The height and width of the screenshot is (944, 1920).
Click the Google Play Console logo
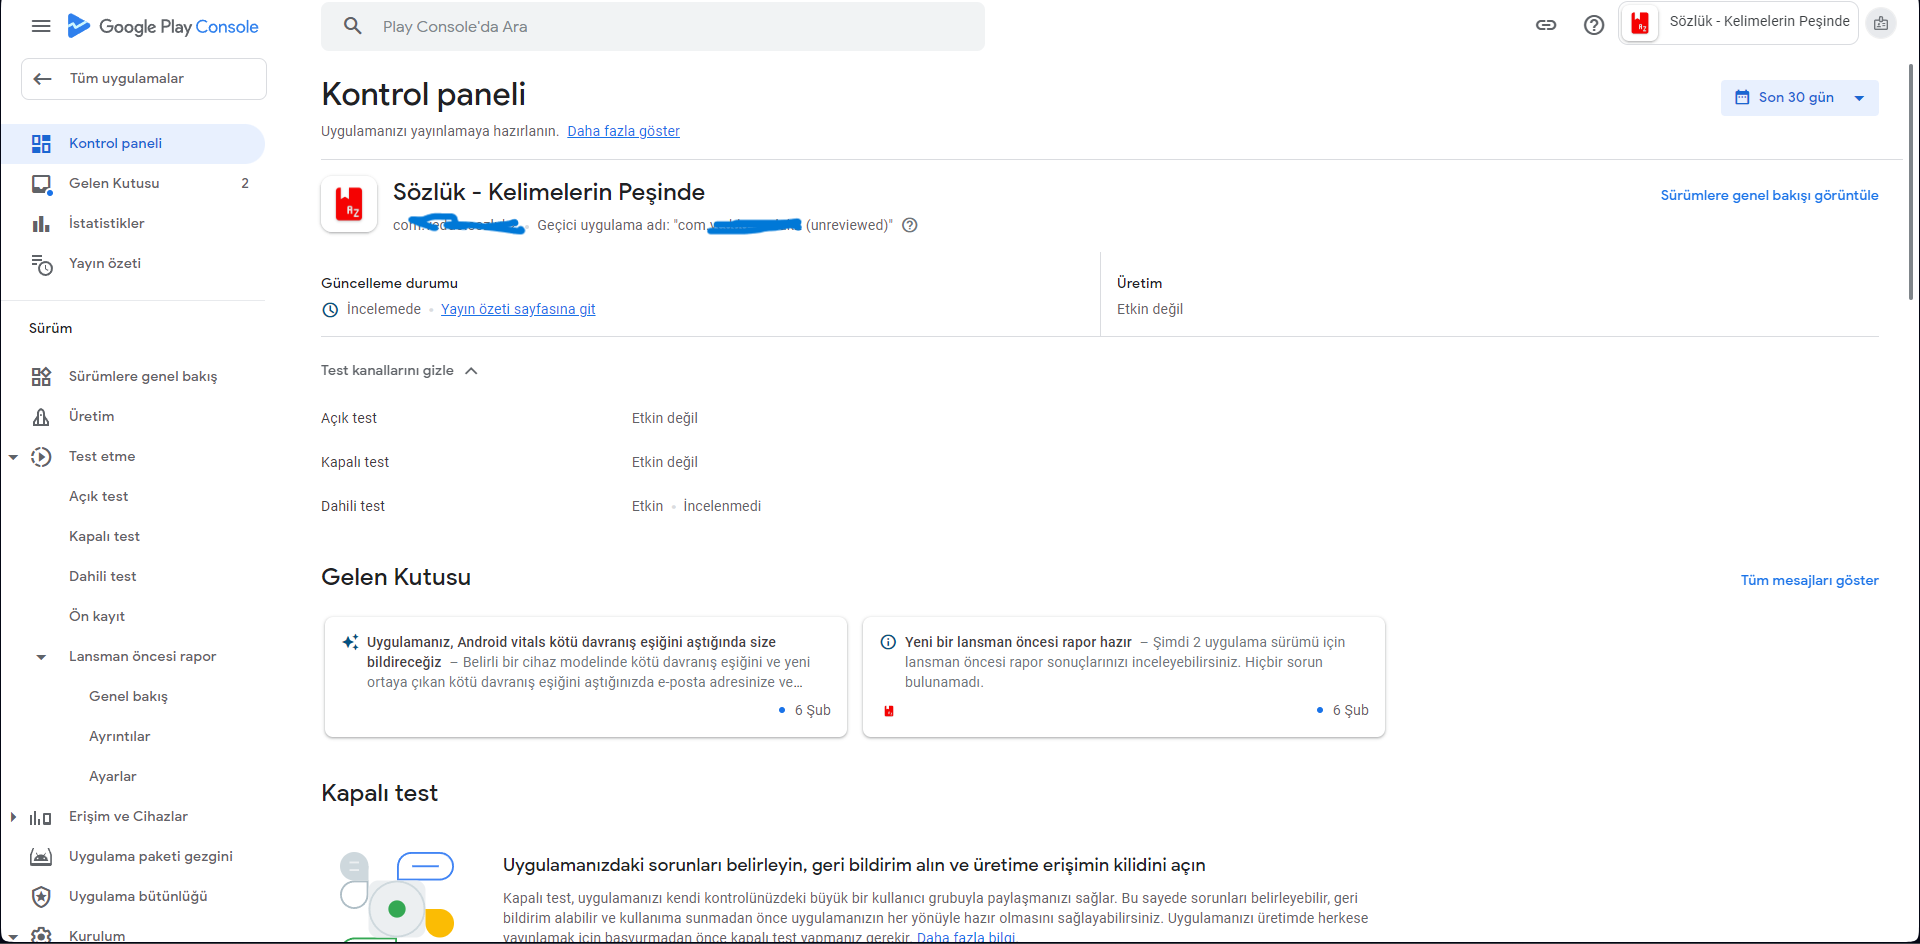(x=163, y=26)
